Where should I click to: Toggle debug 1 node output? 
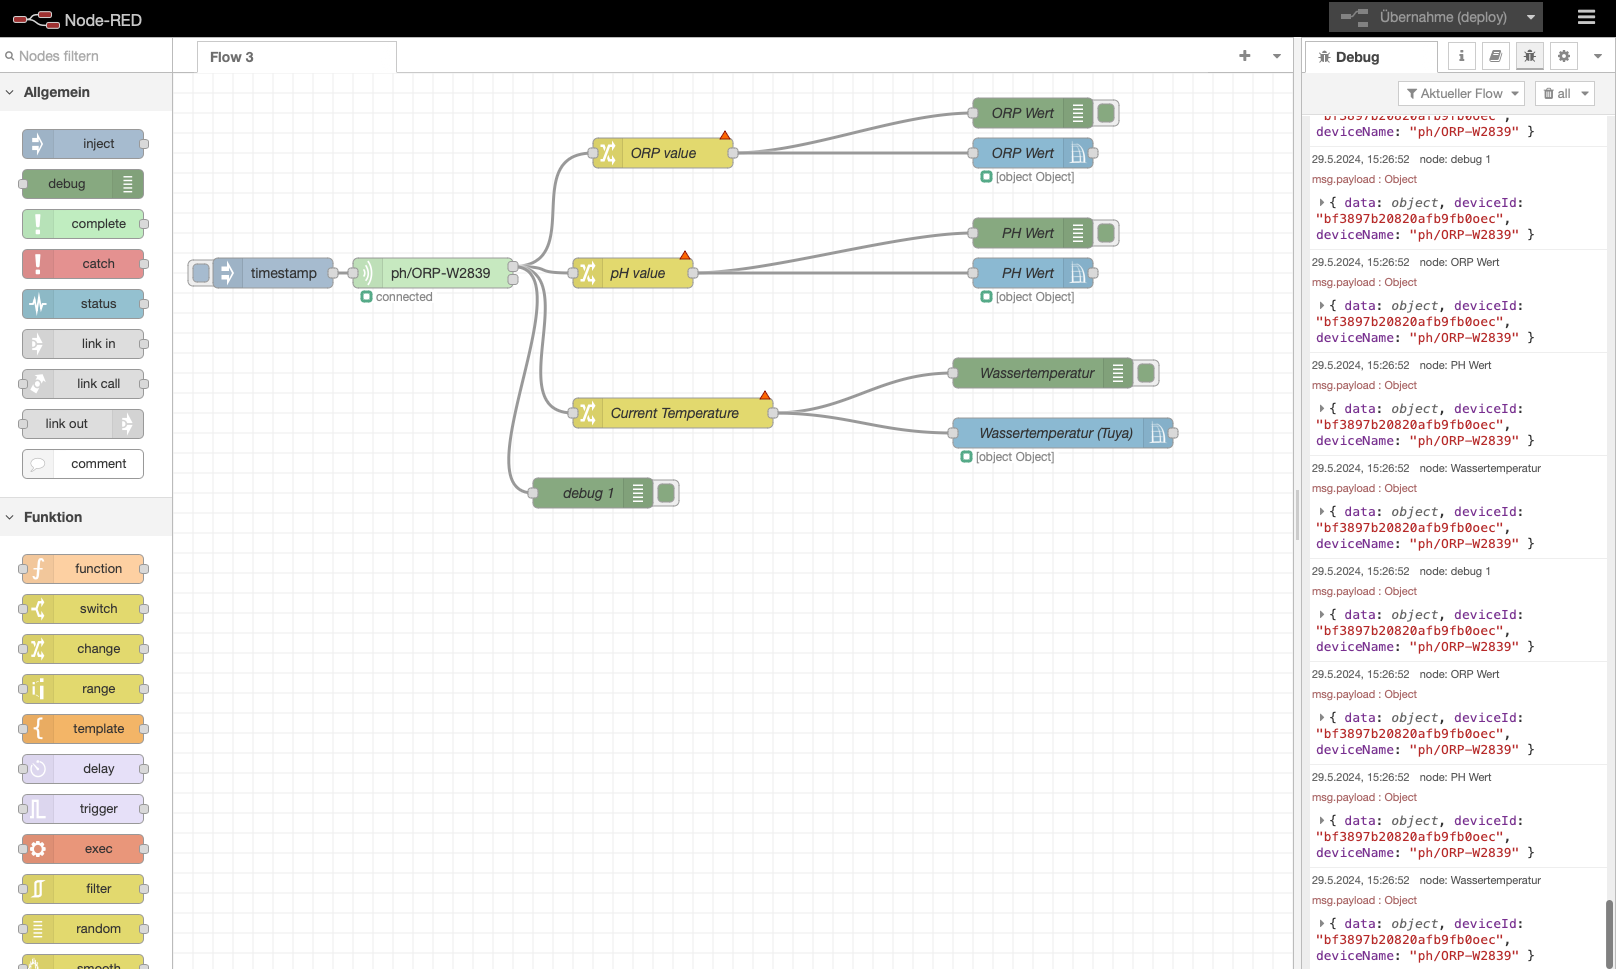666,493
